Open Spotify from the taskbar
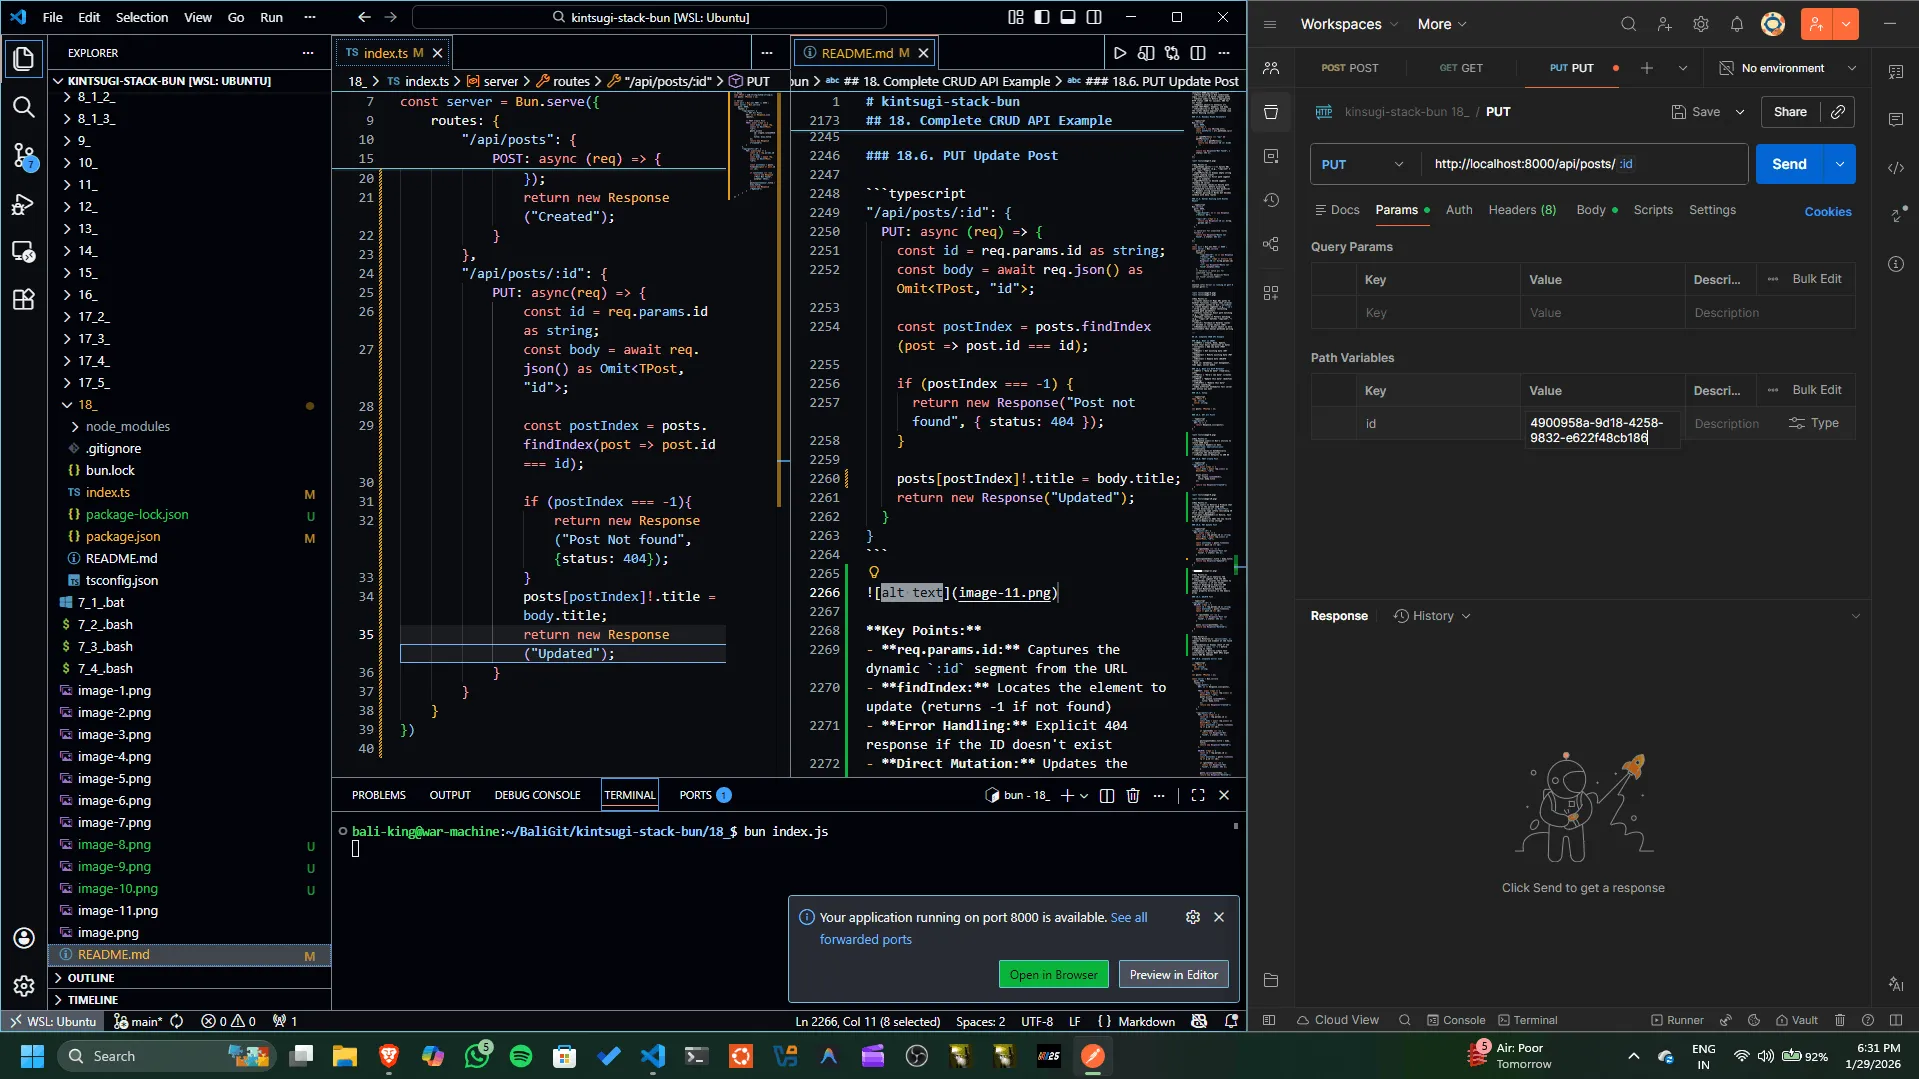Screen dimensions: 1919x1079 (x=521, y=1056)
